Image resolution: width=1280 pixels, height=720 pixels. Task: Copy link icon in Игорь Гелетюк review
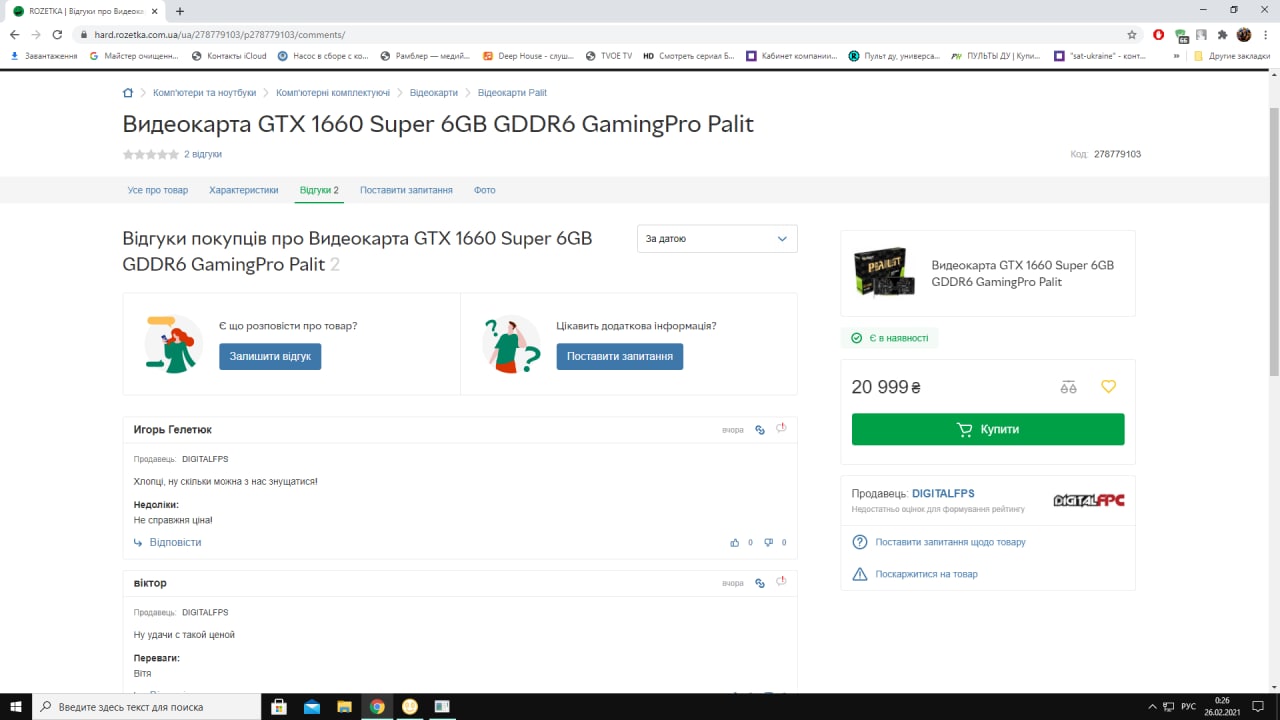760,430
